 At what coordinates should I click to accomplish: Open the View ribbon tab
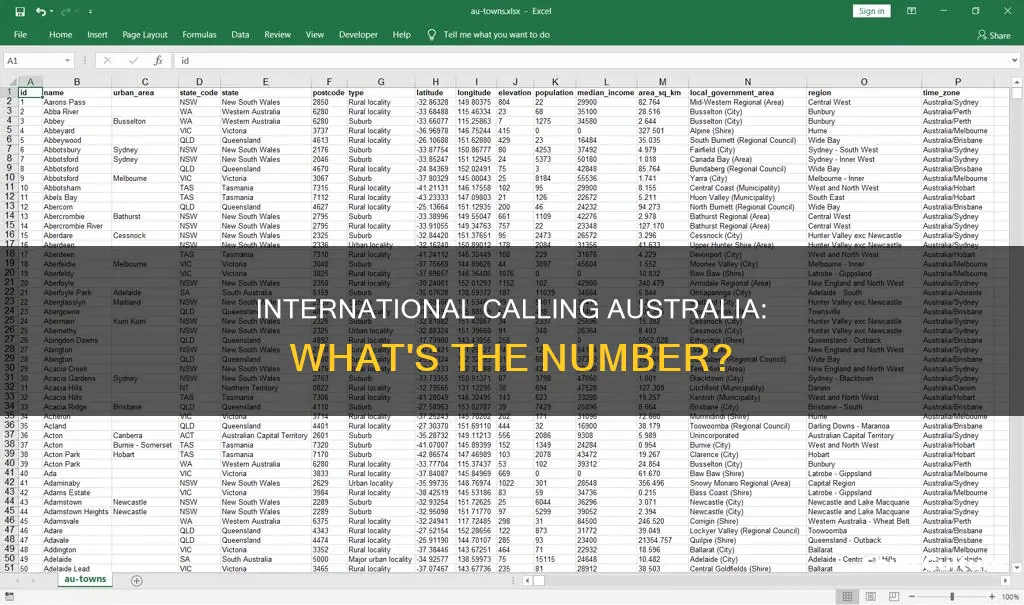click(x=315, y=35)
